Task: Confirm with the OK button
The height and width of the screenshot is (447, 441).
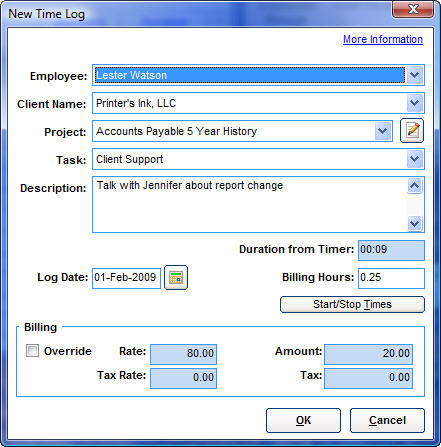Action: (303, 420)
